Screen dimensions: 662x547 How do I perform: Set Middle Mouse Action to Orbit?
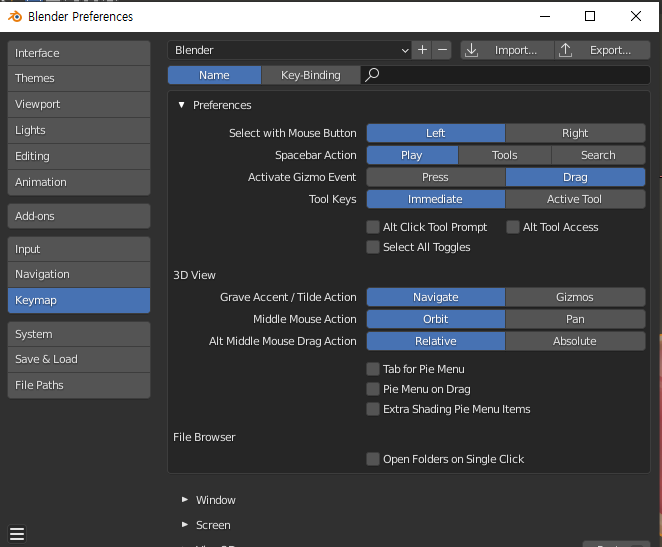pos(436,319)
